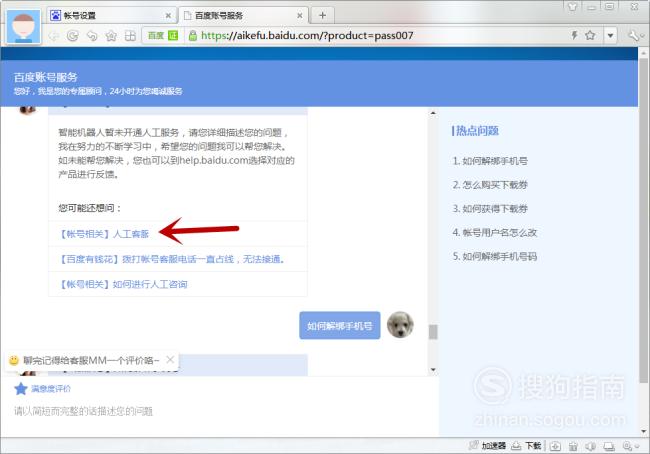This screenshot has height=454, width=650.
Task: Open link 【百度有钱花】拨打帐号客服电话一直占线
Action: point(172,259)
